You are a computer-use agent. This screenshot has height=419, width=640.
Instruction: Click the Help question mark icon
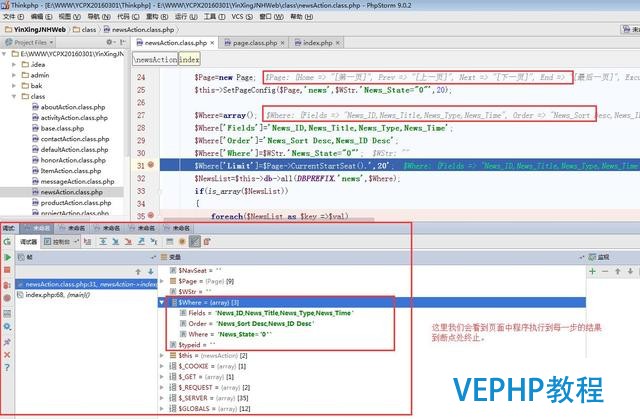click(7, 368)
